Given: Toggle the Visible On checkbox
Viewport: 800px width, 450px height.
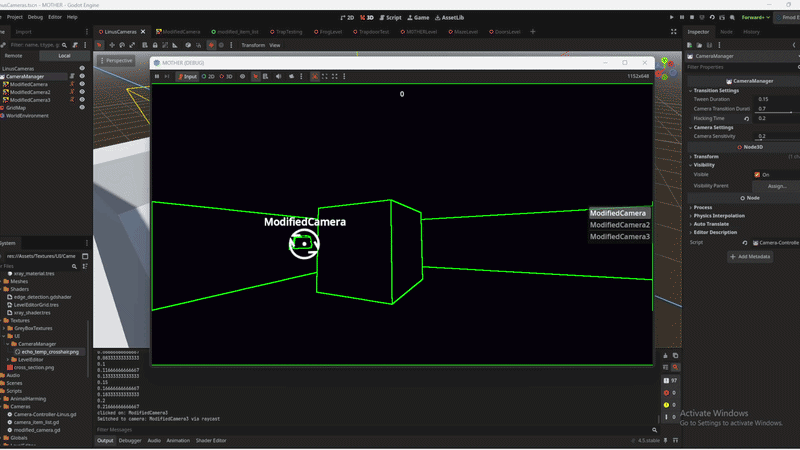Looking at the screenshot, I should [757, 174].
